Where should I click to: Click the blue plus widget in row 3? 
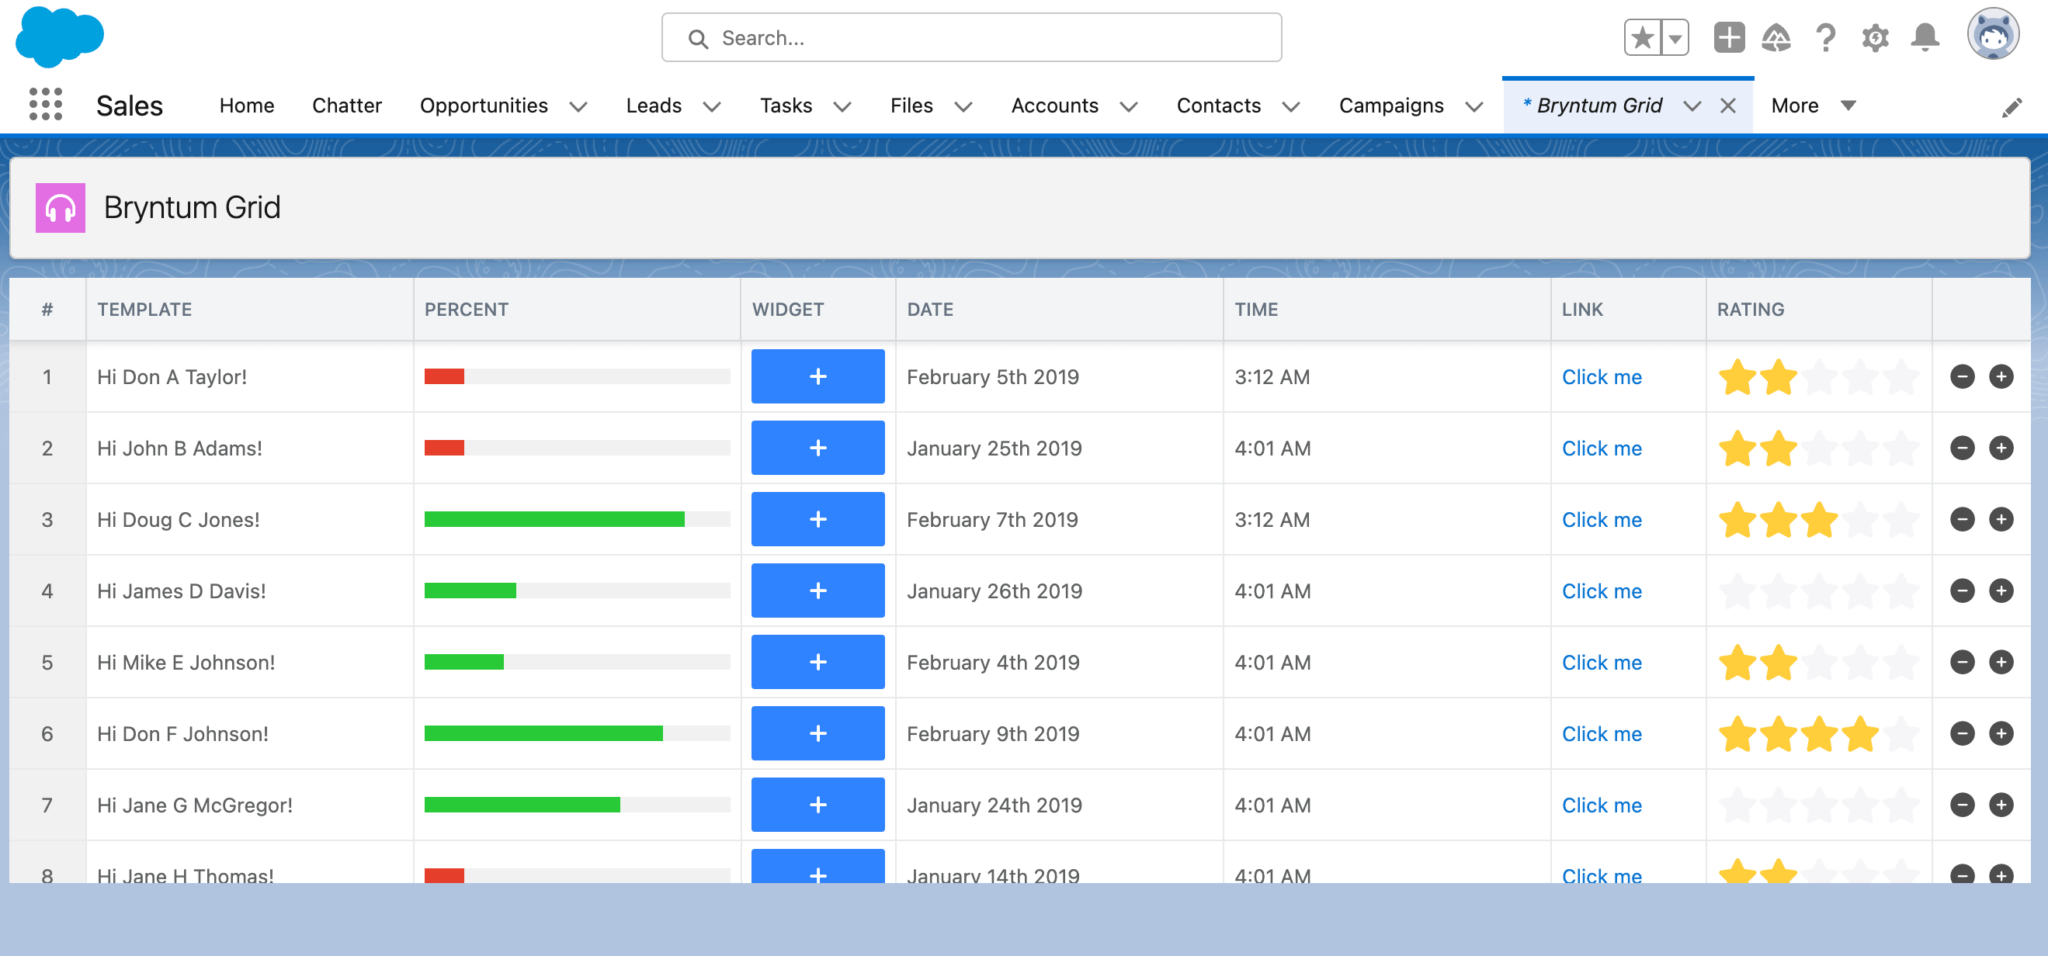click(x=818, y=519)
